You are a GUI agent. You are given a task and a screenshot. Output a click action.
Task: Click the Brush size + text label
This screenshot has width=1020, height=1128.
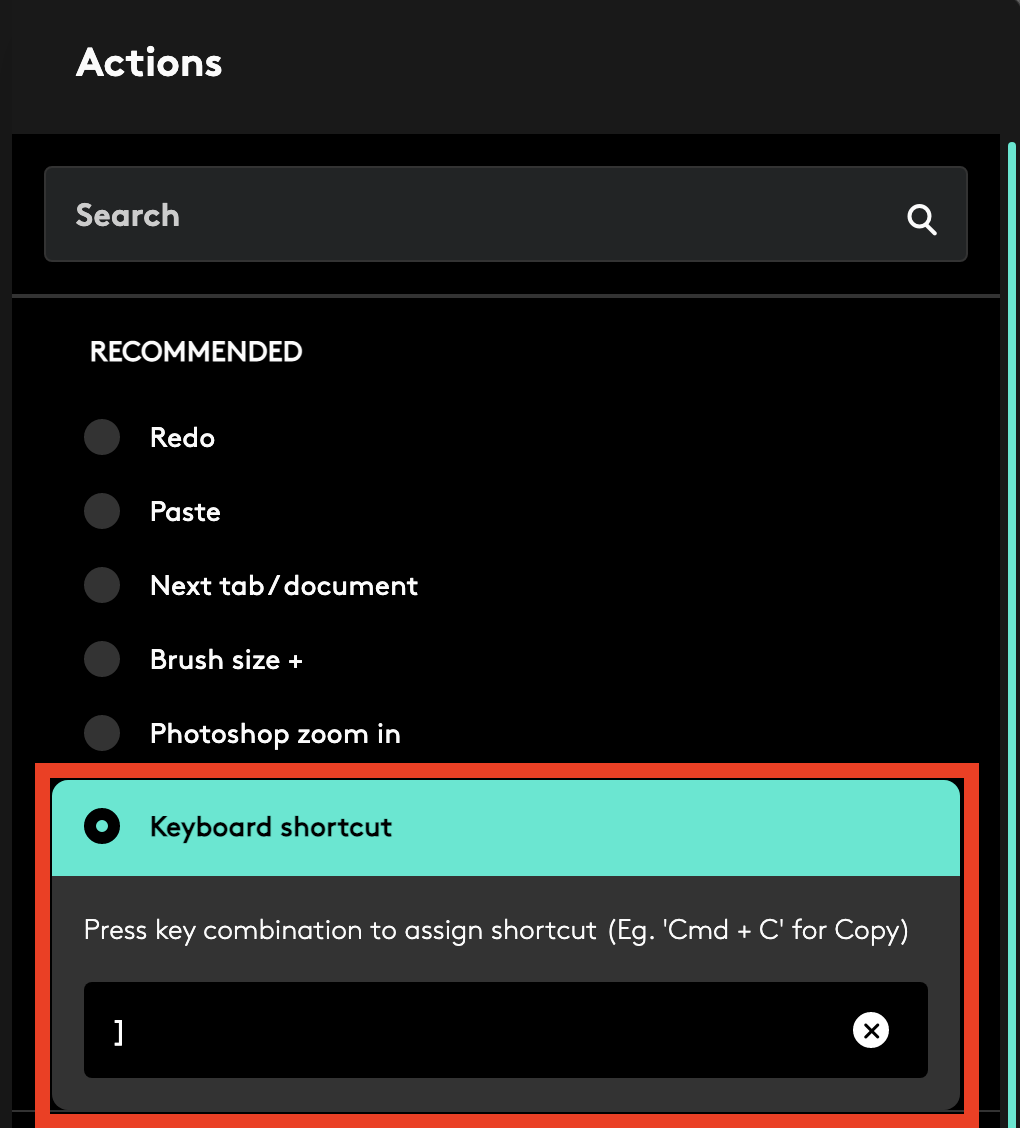(226, 659)
